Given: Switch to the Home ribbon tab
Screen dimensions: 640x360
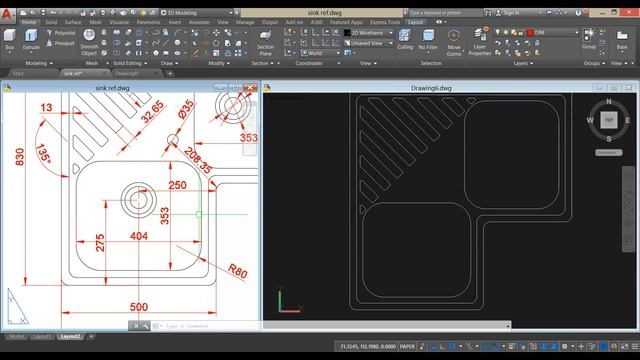Looking at the screenshot, I should click(29, 22).
